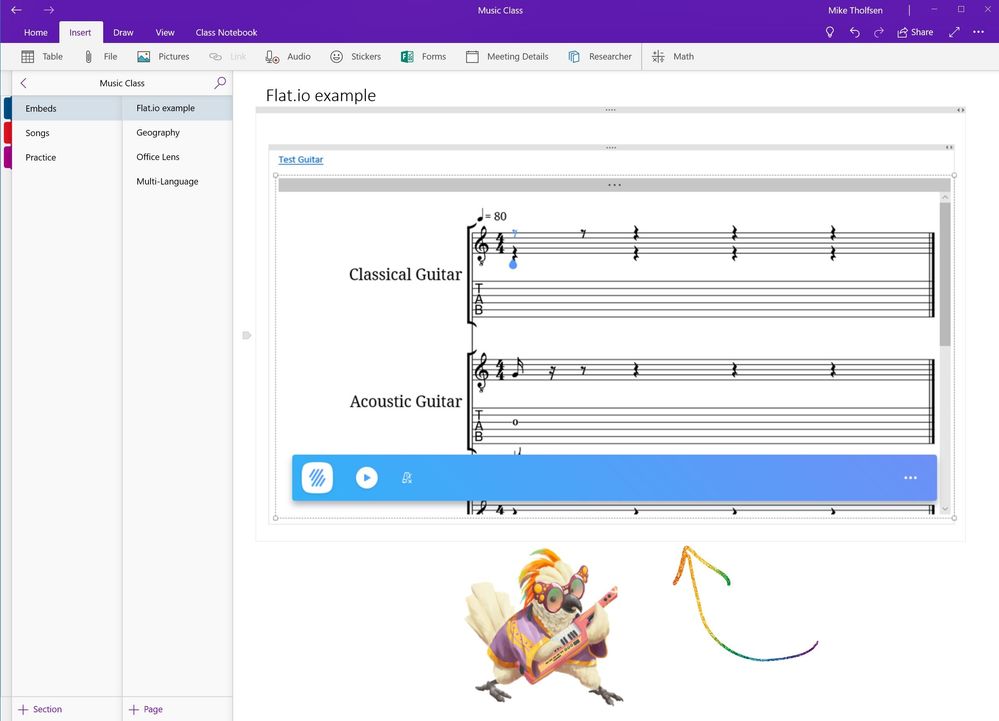Select the blue note on the Classical Guitar staff
The image size is (999, 721).
513,264
